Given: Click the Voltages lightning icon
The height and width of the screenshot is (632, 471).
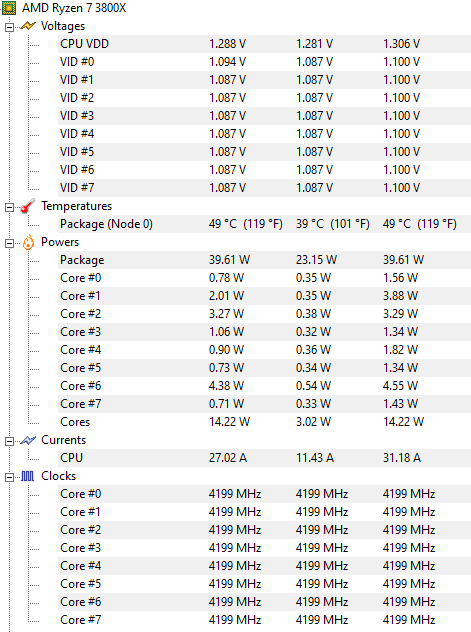Looking at the screenshot, I should click(x=28, y=26).
